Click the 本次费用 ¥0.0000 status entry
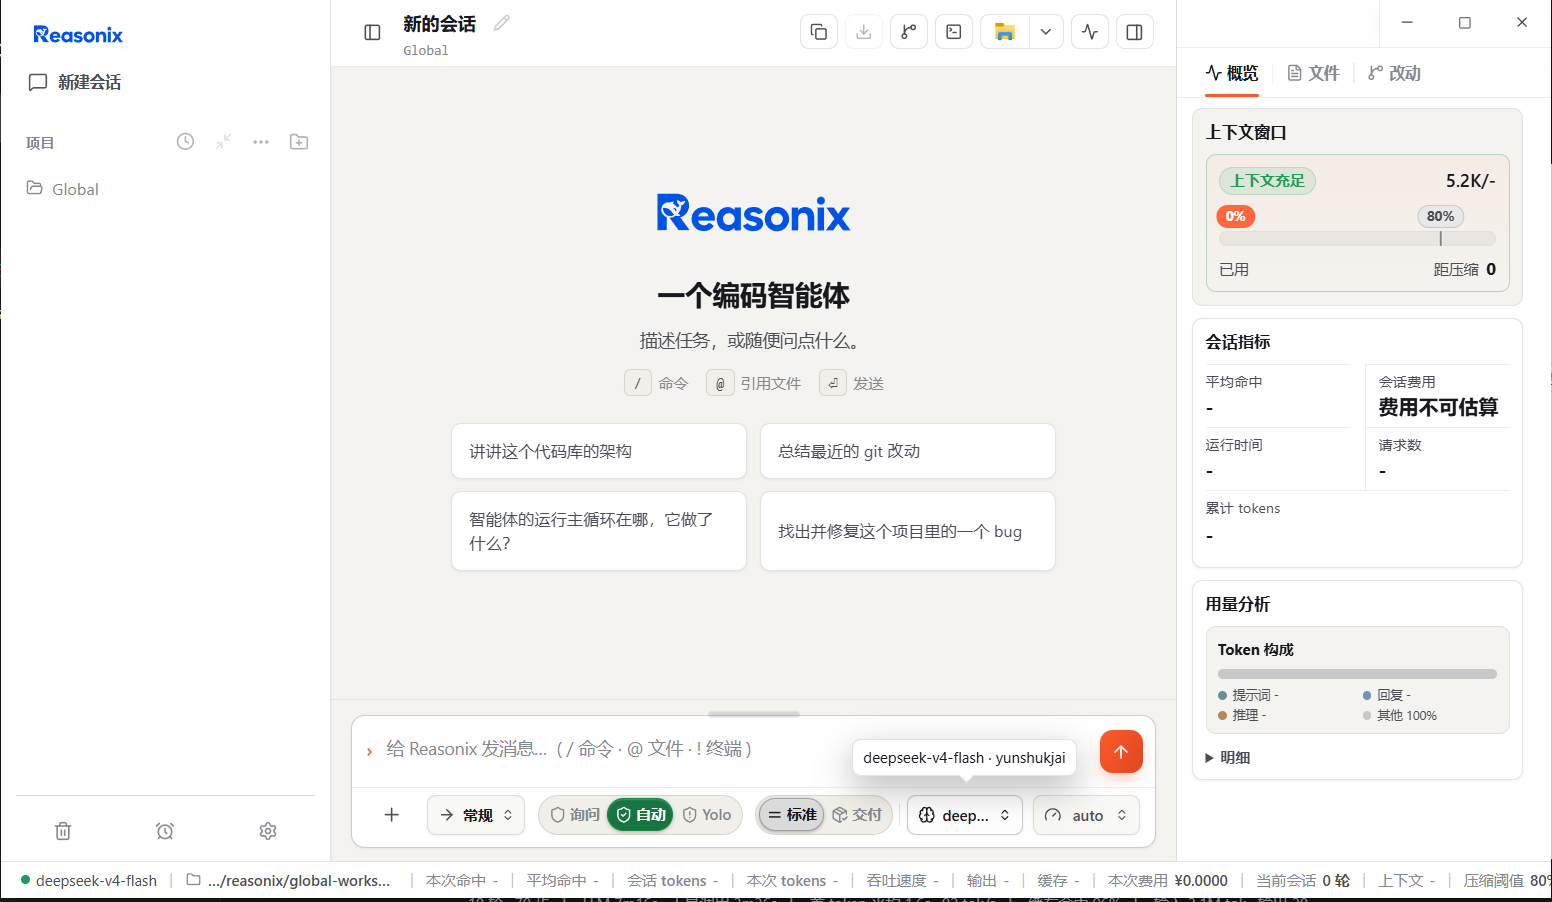Viewport: 1552px width, 902px height. coord(1168,881)
